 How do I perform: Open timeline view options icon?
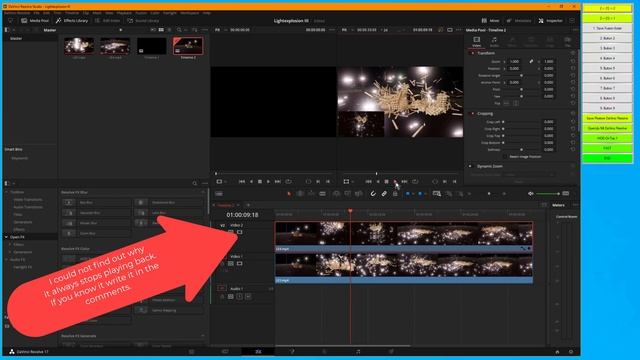[x=219, y=194]
